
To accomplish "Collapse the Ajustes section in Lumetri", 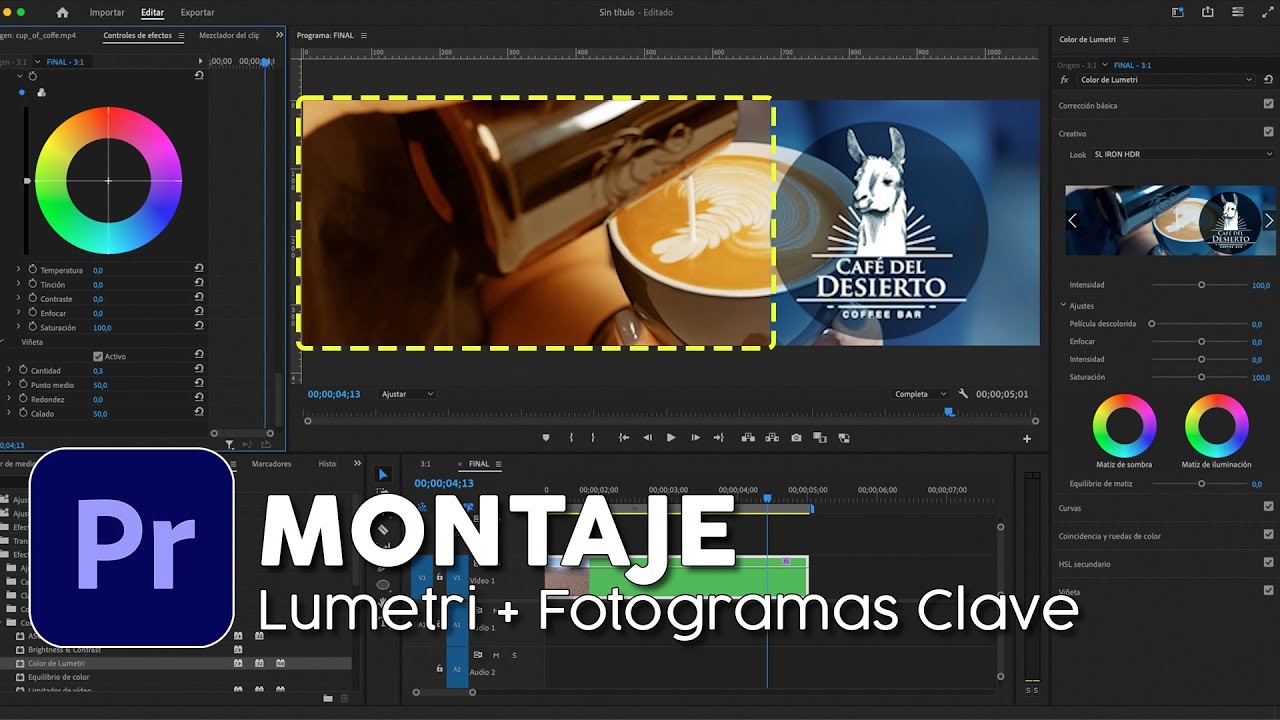I will (1064, 305).
